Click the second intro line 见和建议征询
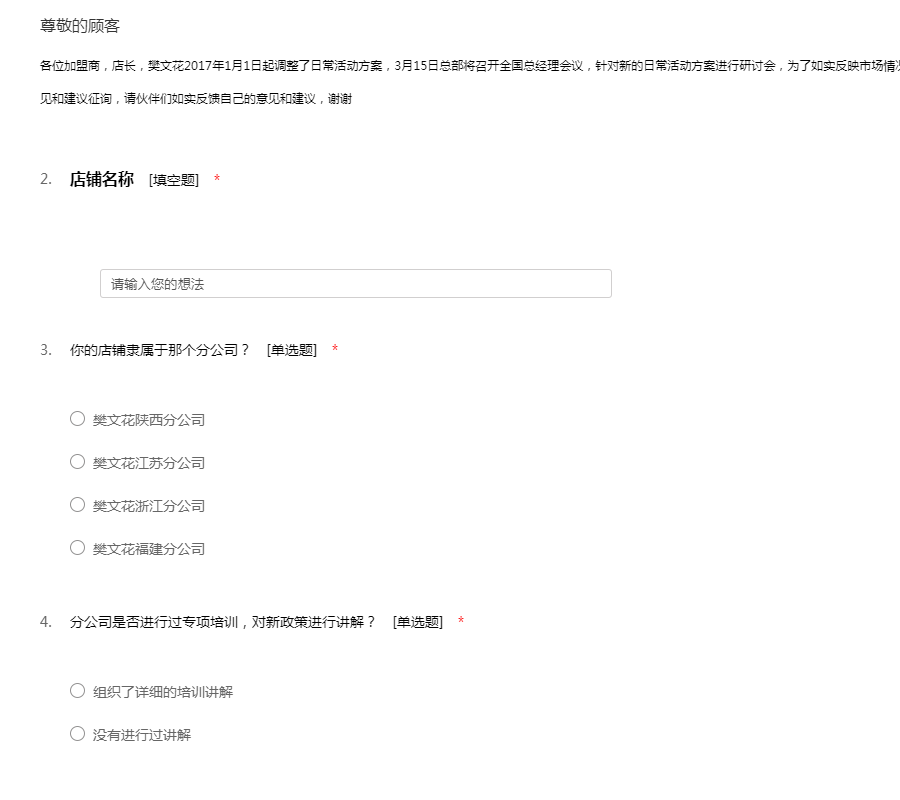Image resolution: width=900 pixels, height=800 pixels. (195, 99)
